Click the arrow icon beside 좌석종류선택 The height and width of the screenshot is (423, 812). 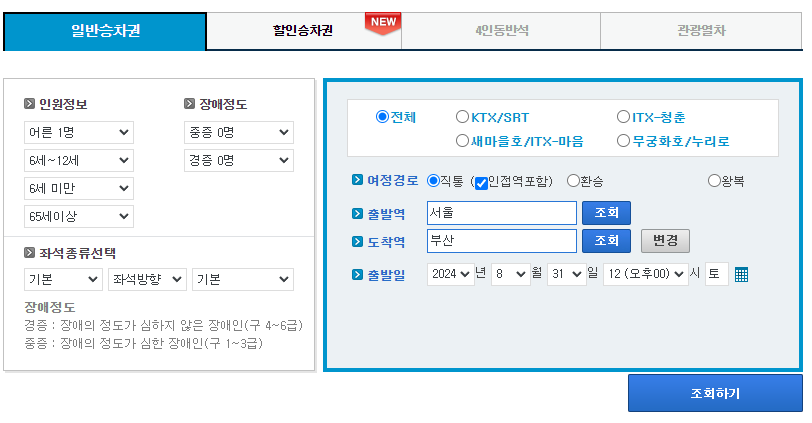point(30,253)
